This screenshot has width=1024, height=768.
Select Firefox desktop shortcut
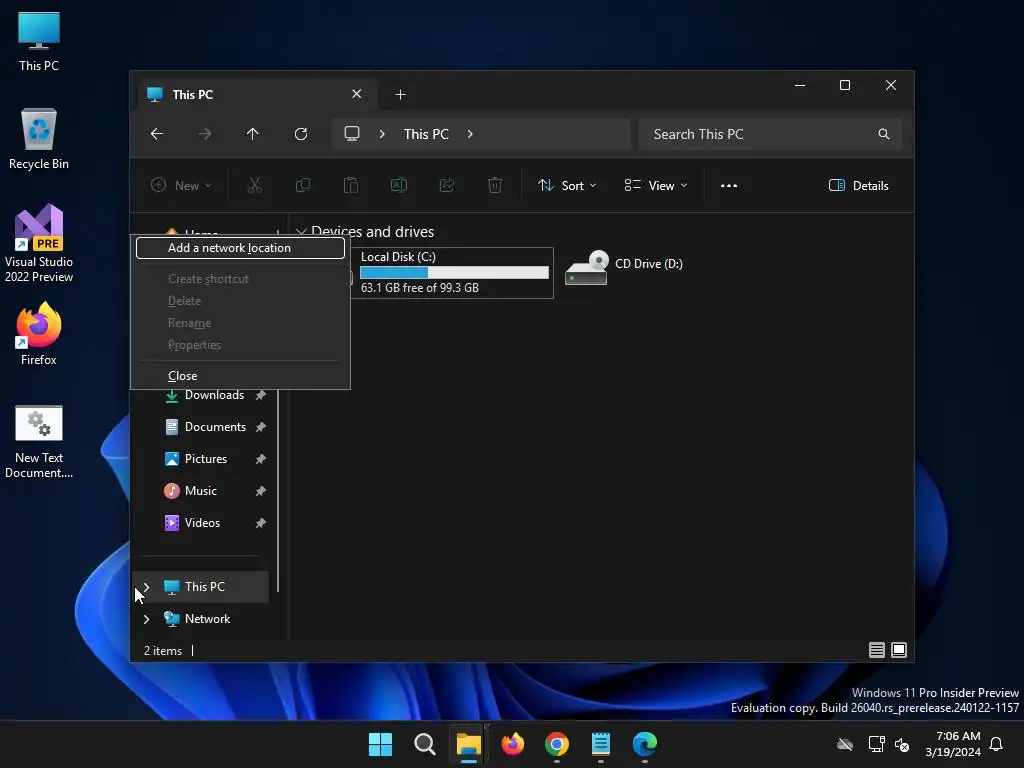pos(39,334)
